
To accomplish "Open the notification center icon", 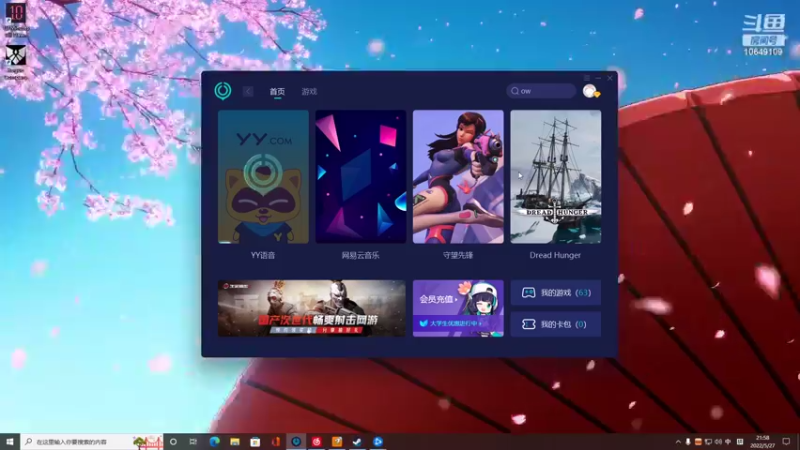I will point(786,441).
